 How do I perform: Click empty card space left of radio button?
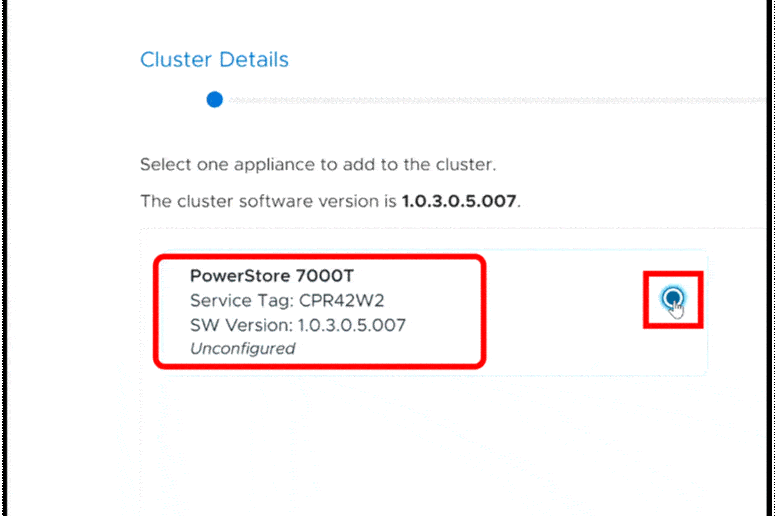(563, 311)
